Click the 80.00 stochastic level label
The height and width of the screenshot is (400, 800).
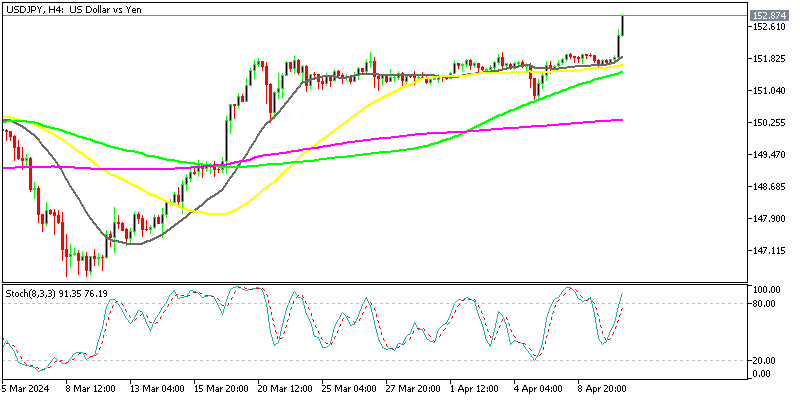764,304
